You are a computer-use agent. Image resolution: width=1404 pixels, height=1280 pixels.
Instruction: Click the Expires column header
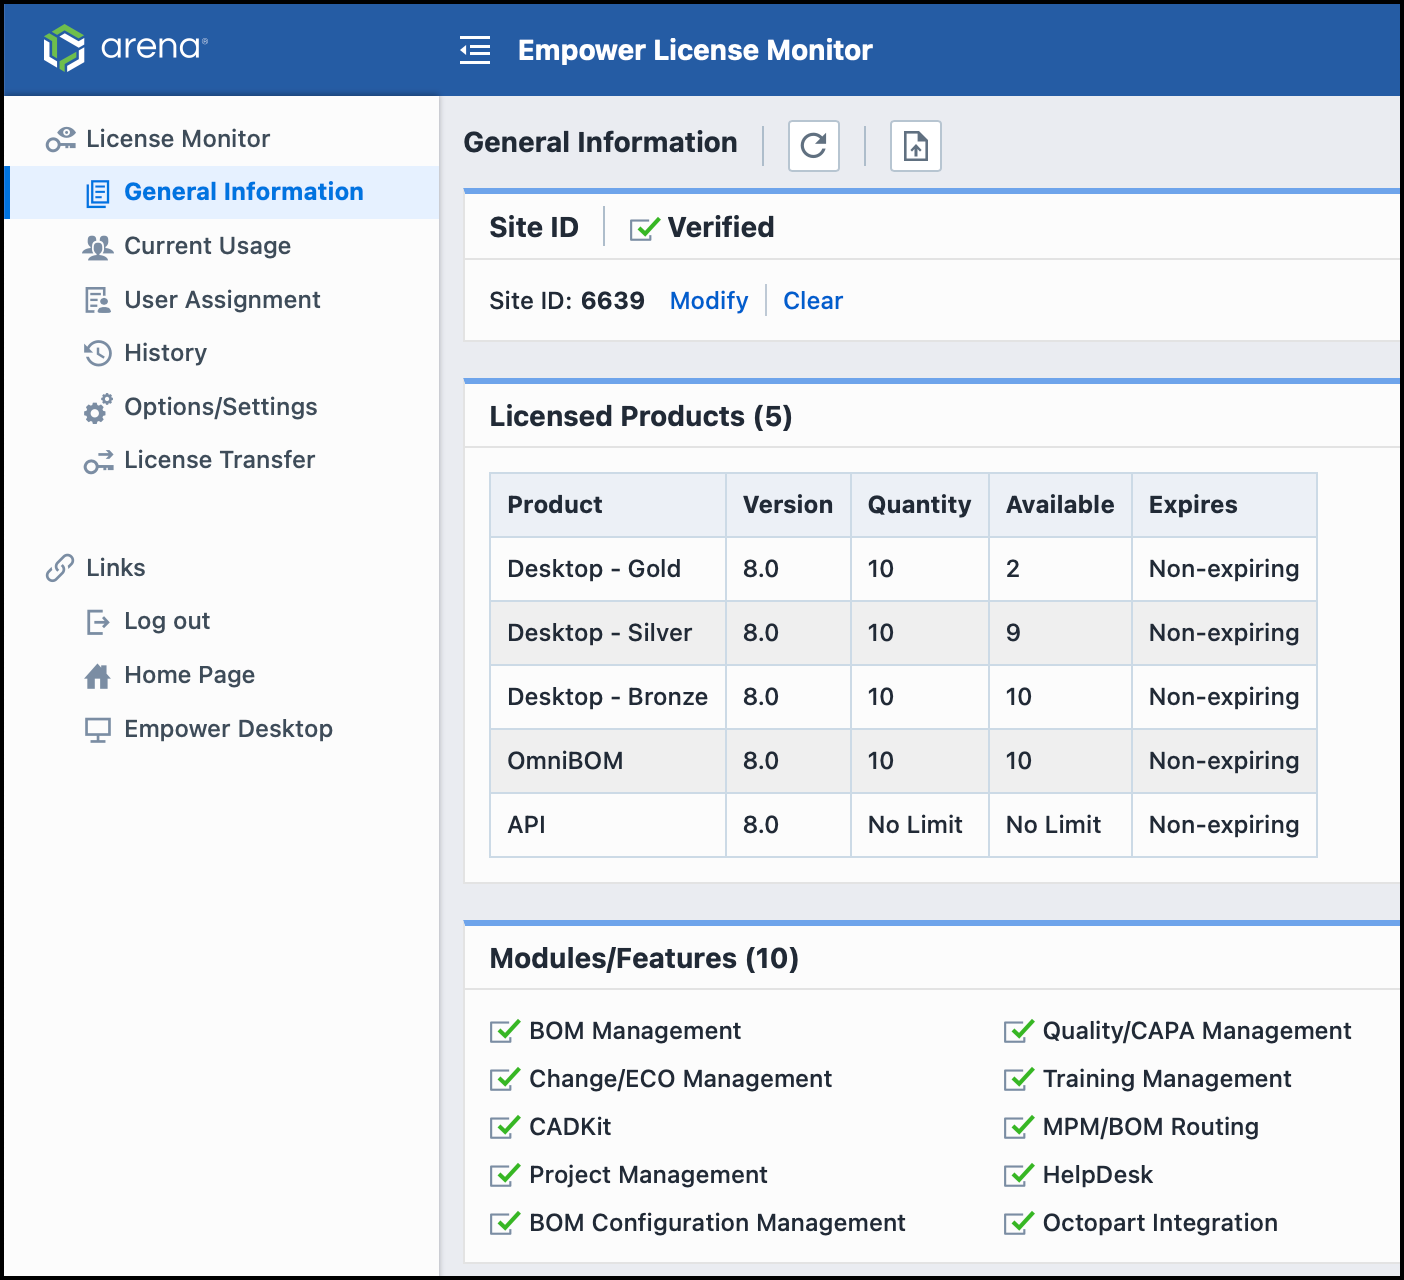(1224, 505)
